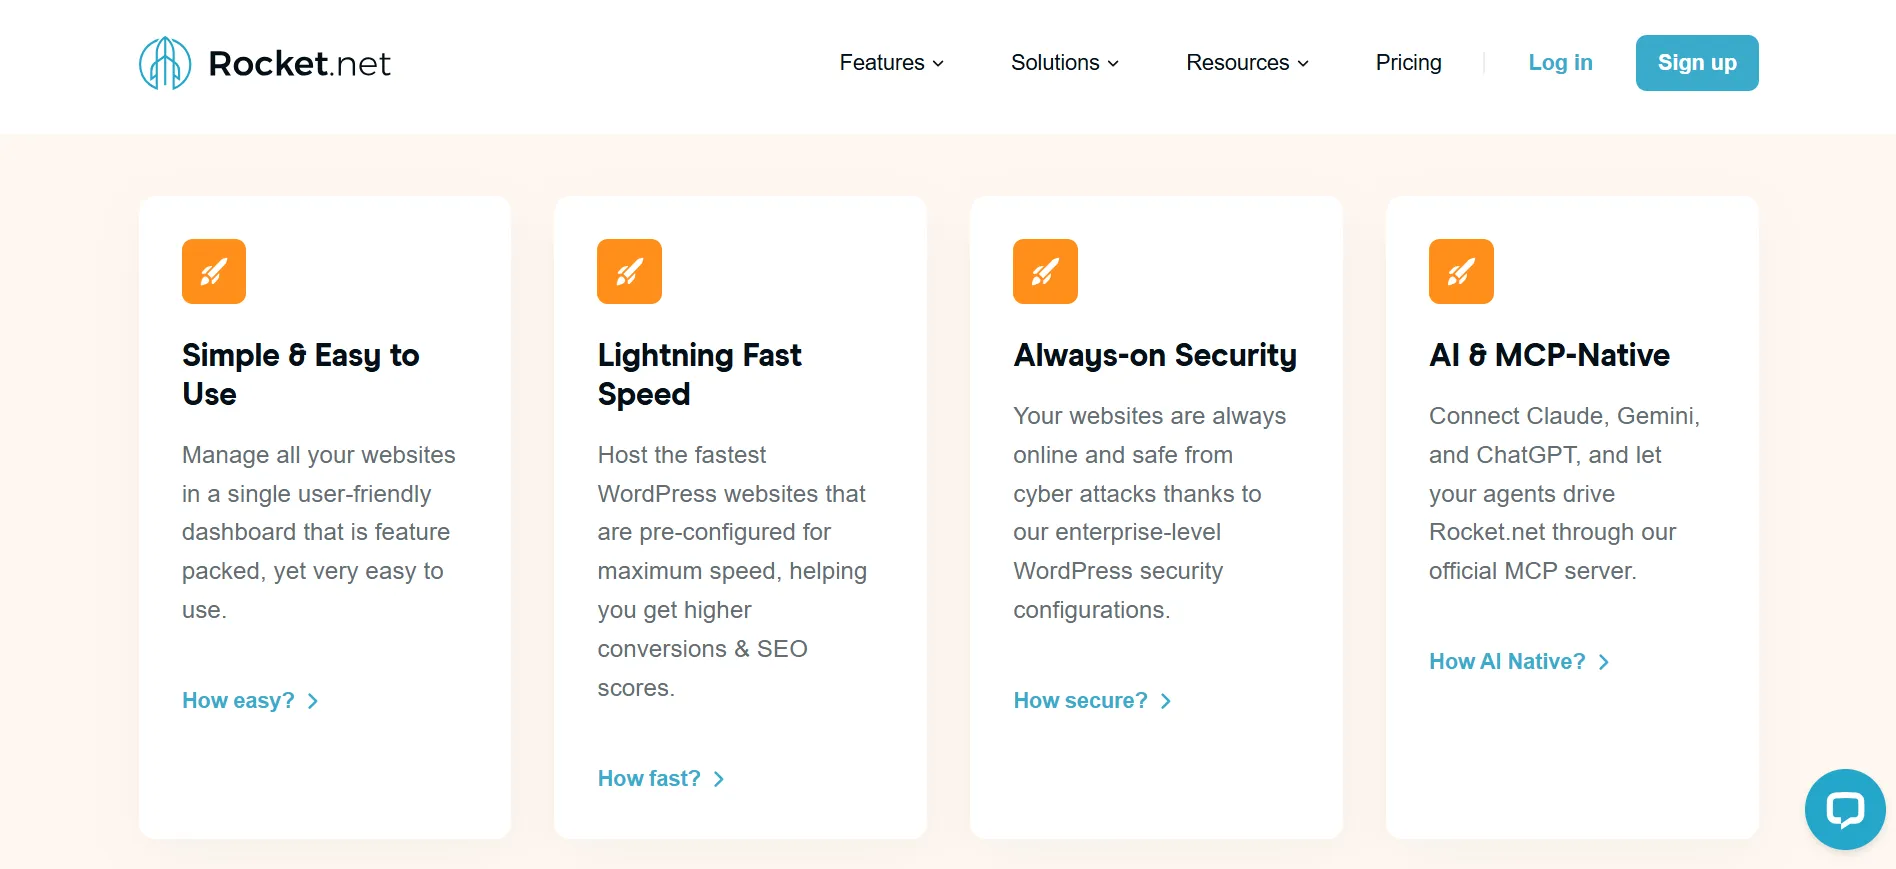Open the live chat widget
This screenshot has height=869, width=1896.
(1845, 809)
